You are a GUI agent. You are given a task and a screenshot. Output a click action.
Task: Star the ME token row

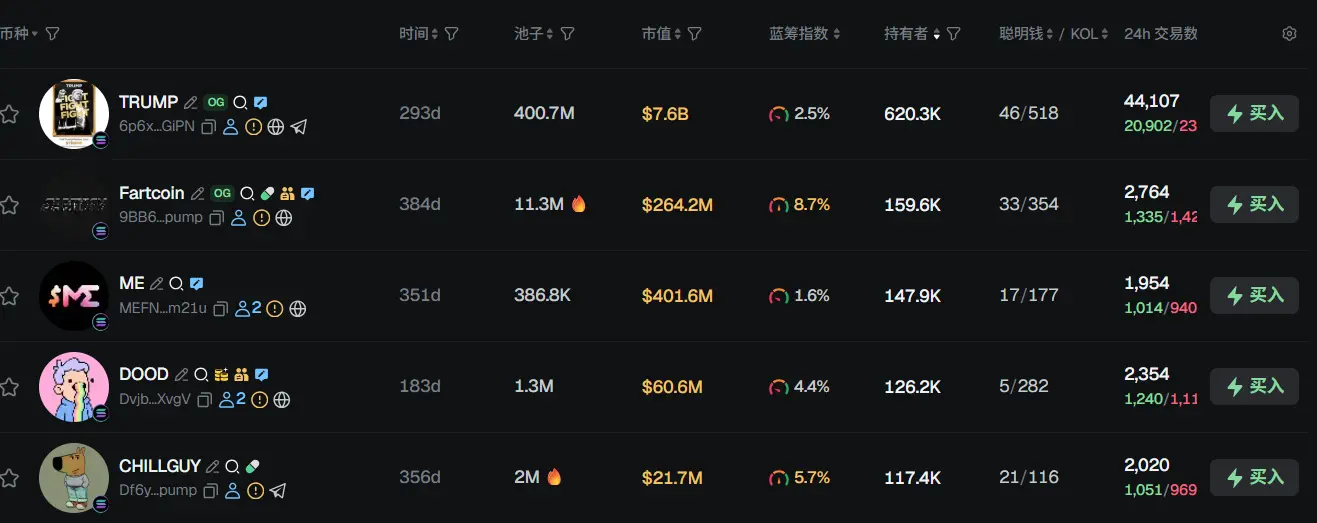10,296
